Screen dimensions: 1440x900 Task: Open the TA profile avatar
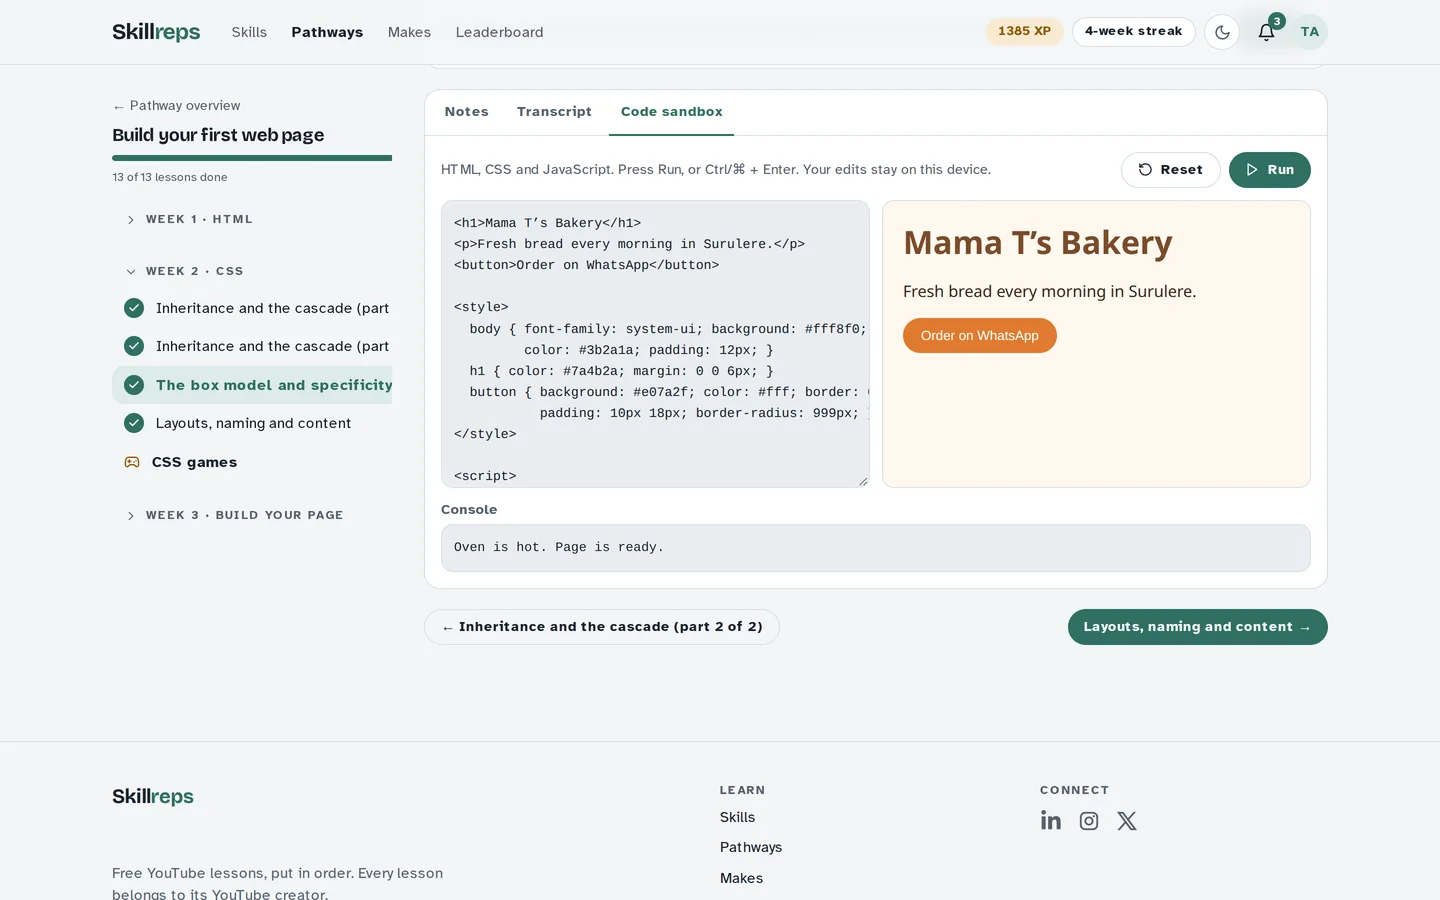click(1310, 32)
